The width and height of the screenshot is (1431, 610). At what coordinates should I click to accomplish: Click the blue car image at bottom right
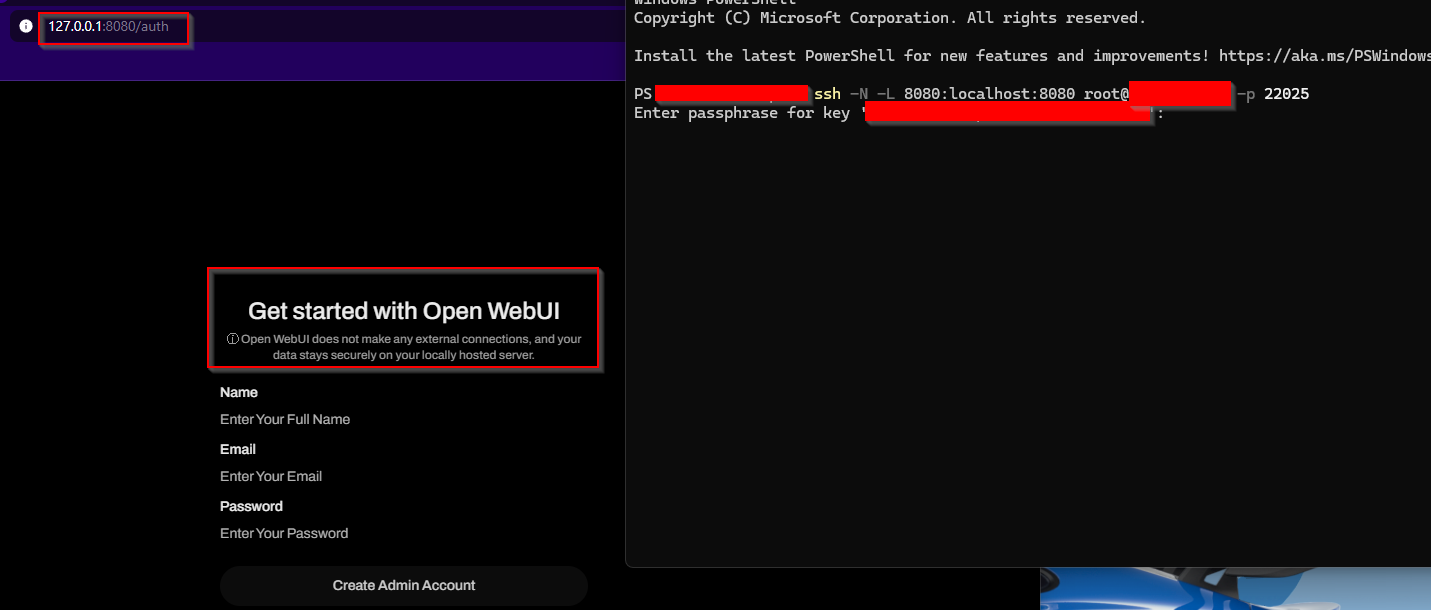1234,589
